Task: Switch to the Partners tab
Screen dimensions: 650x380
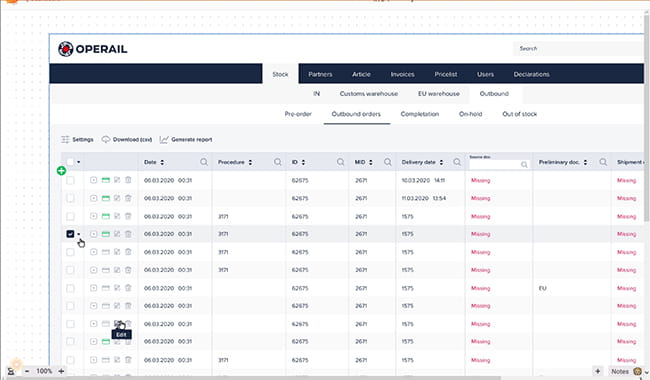Action: coord(320,74)
